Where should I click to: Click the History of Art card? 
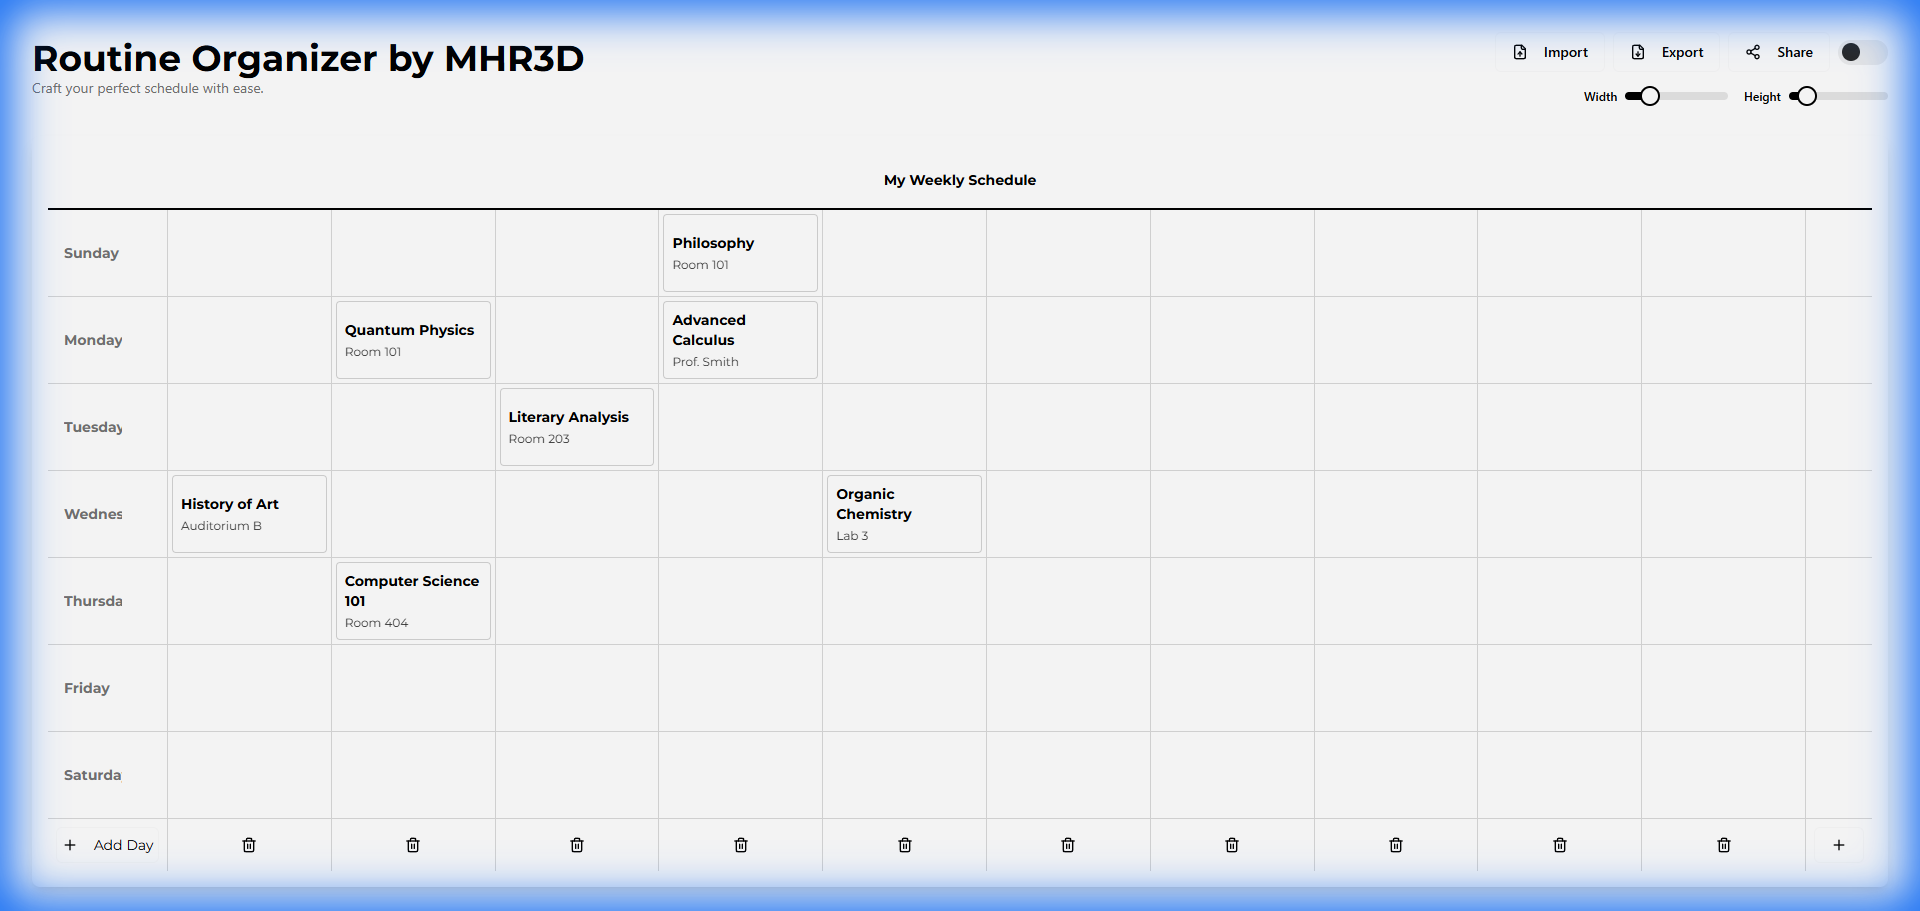click(248, 513)
